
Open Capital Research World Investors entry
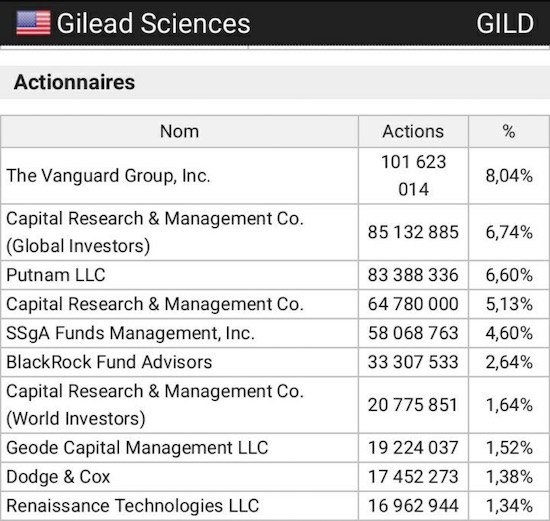pyautogui.click(x=275, y=405)
